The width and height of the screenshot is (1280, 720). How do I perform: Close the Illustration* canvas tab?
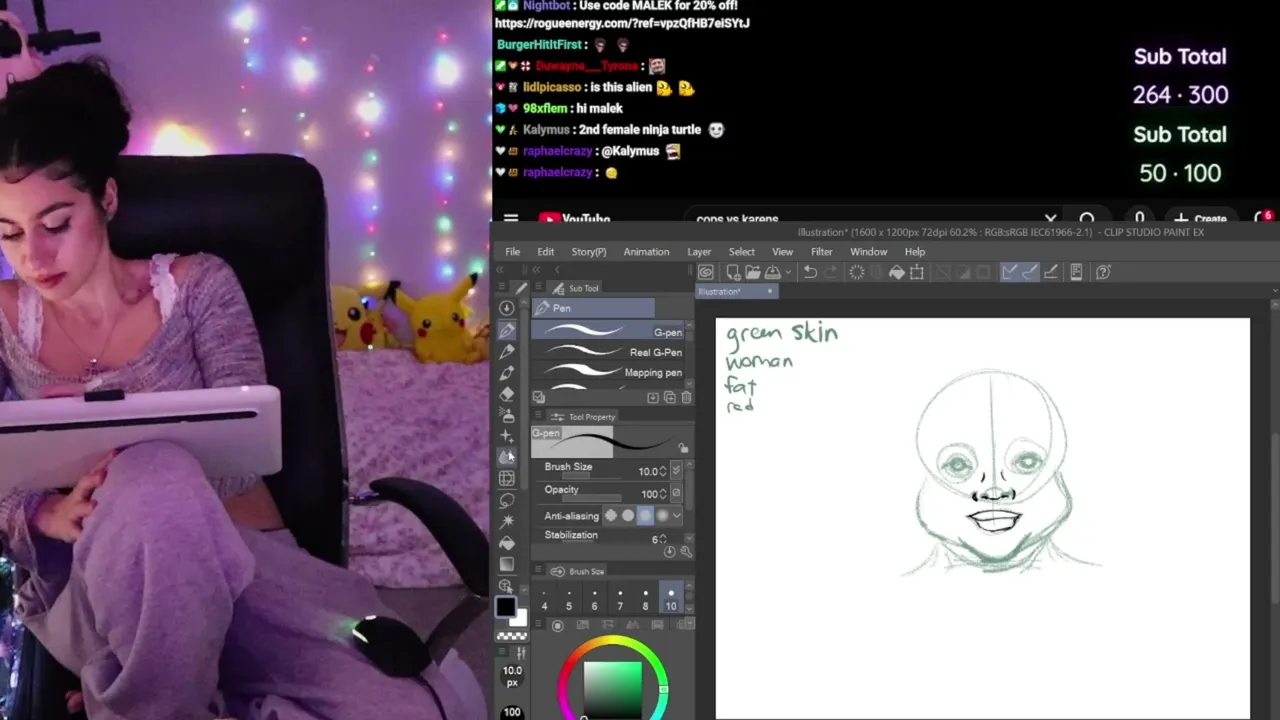click(x=770, y=291)
